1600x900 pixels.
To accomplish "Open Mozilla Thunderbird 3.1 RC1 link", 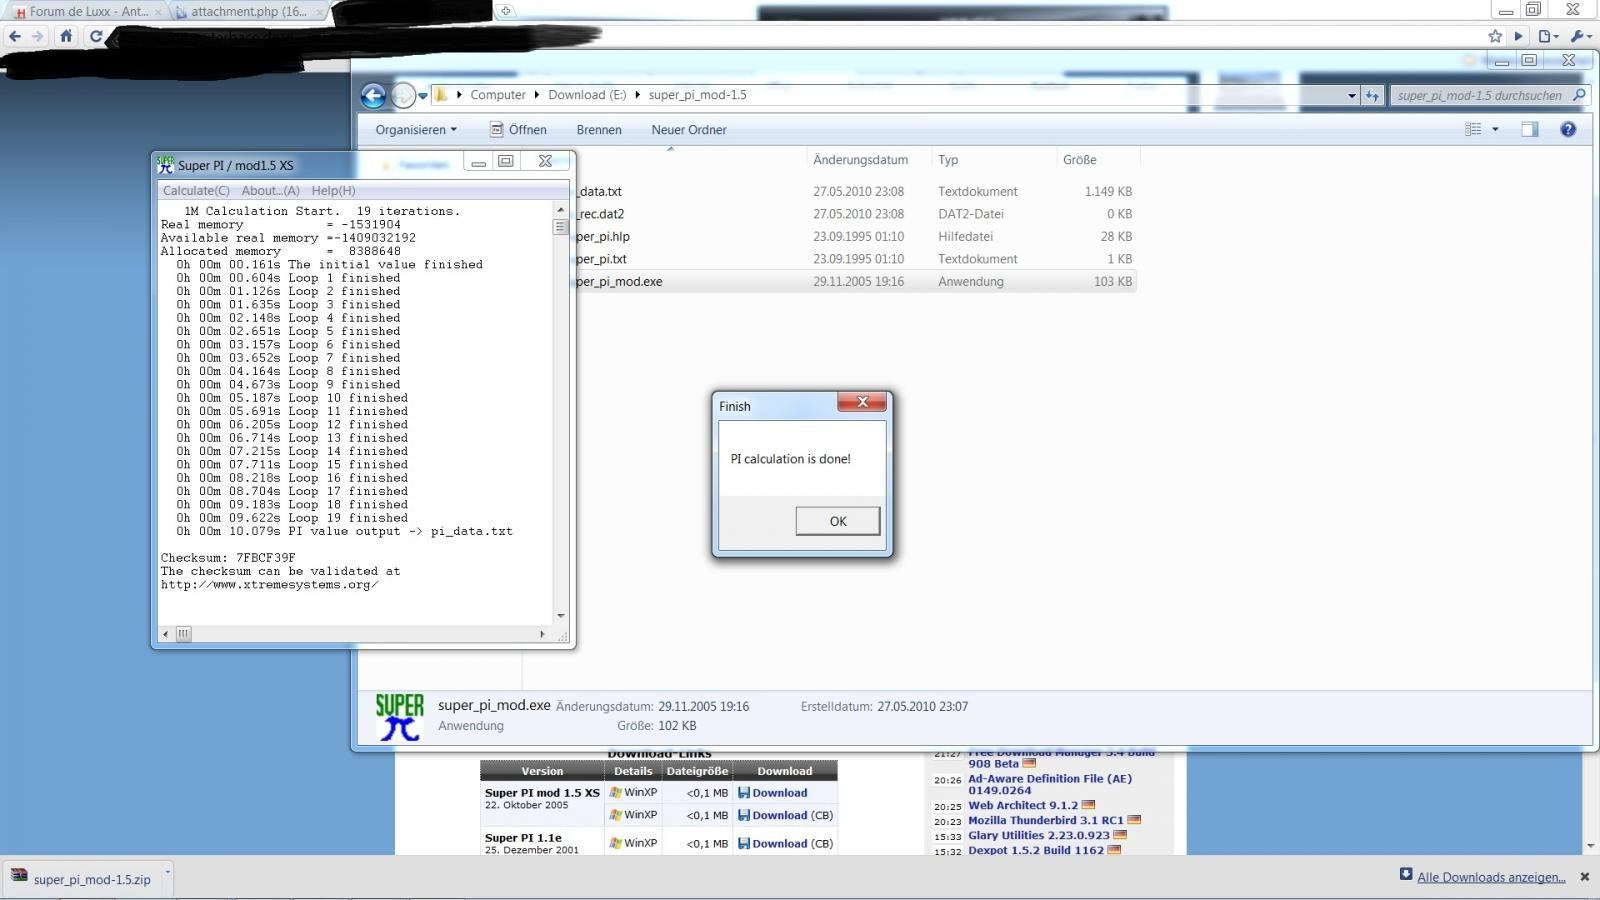I will tap(1045, 820).
